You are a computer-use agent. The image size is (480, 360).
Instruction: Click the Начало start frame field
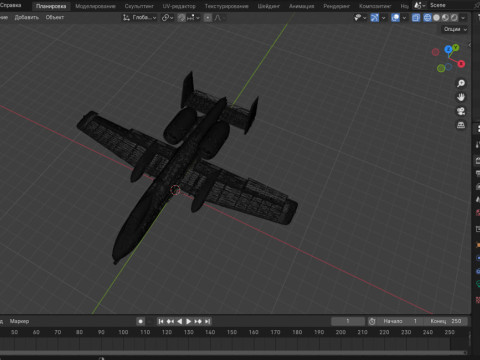point(400,321)
